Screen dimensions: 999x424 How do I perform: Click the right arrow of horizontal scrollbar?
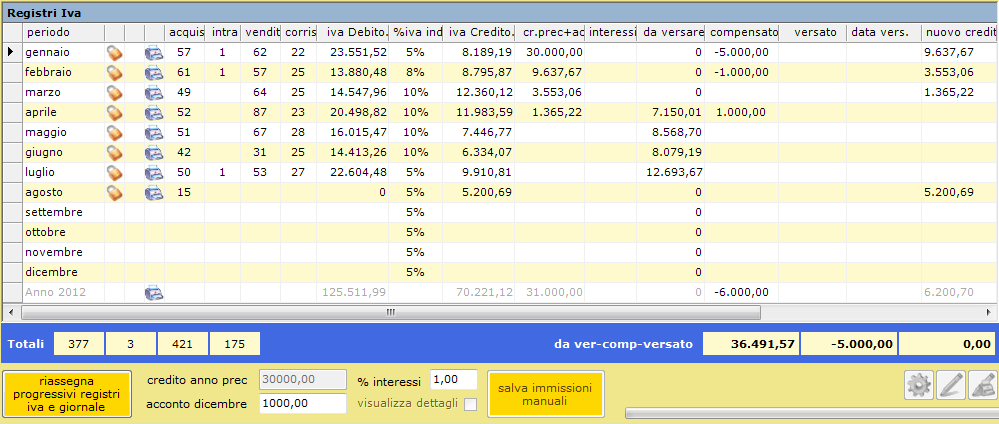pyautogui.click(x=990, y=312)
